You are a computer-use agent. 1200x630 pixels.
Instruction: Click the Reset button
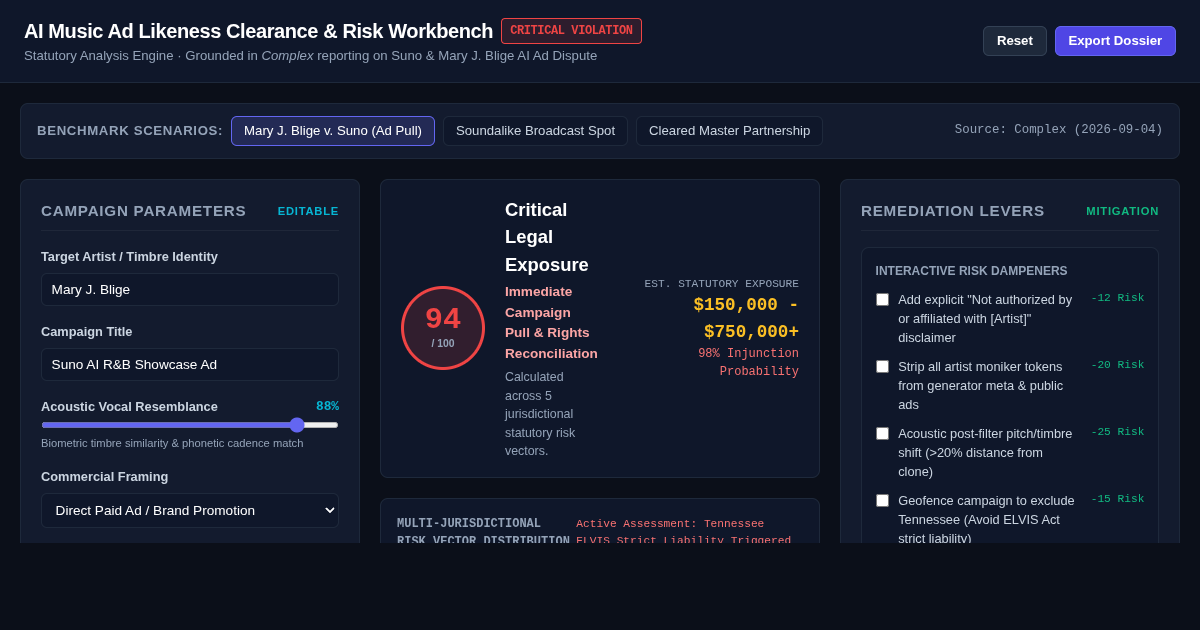[x=1014, y=41]
